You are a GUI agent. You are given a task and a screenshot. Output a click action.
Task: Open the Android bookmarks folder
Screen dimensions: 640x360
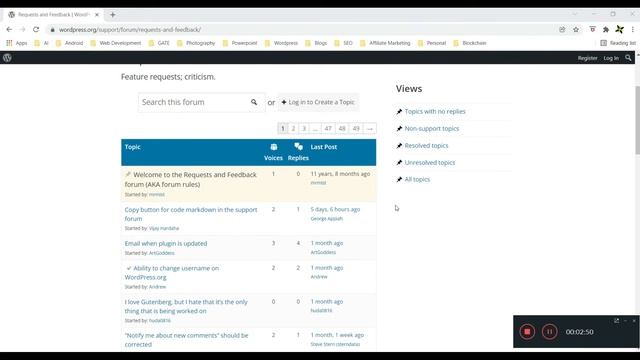tap(69, 43)
